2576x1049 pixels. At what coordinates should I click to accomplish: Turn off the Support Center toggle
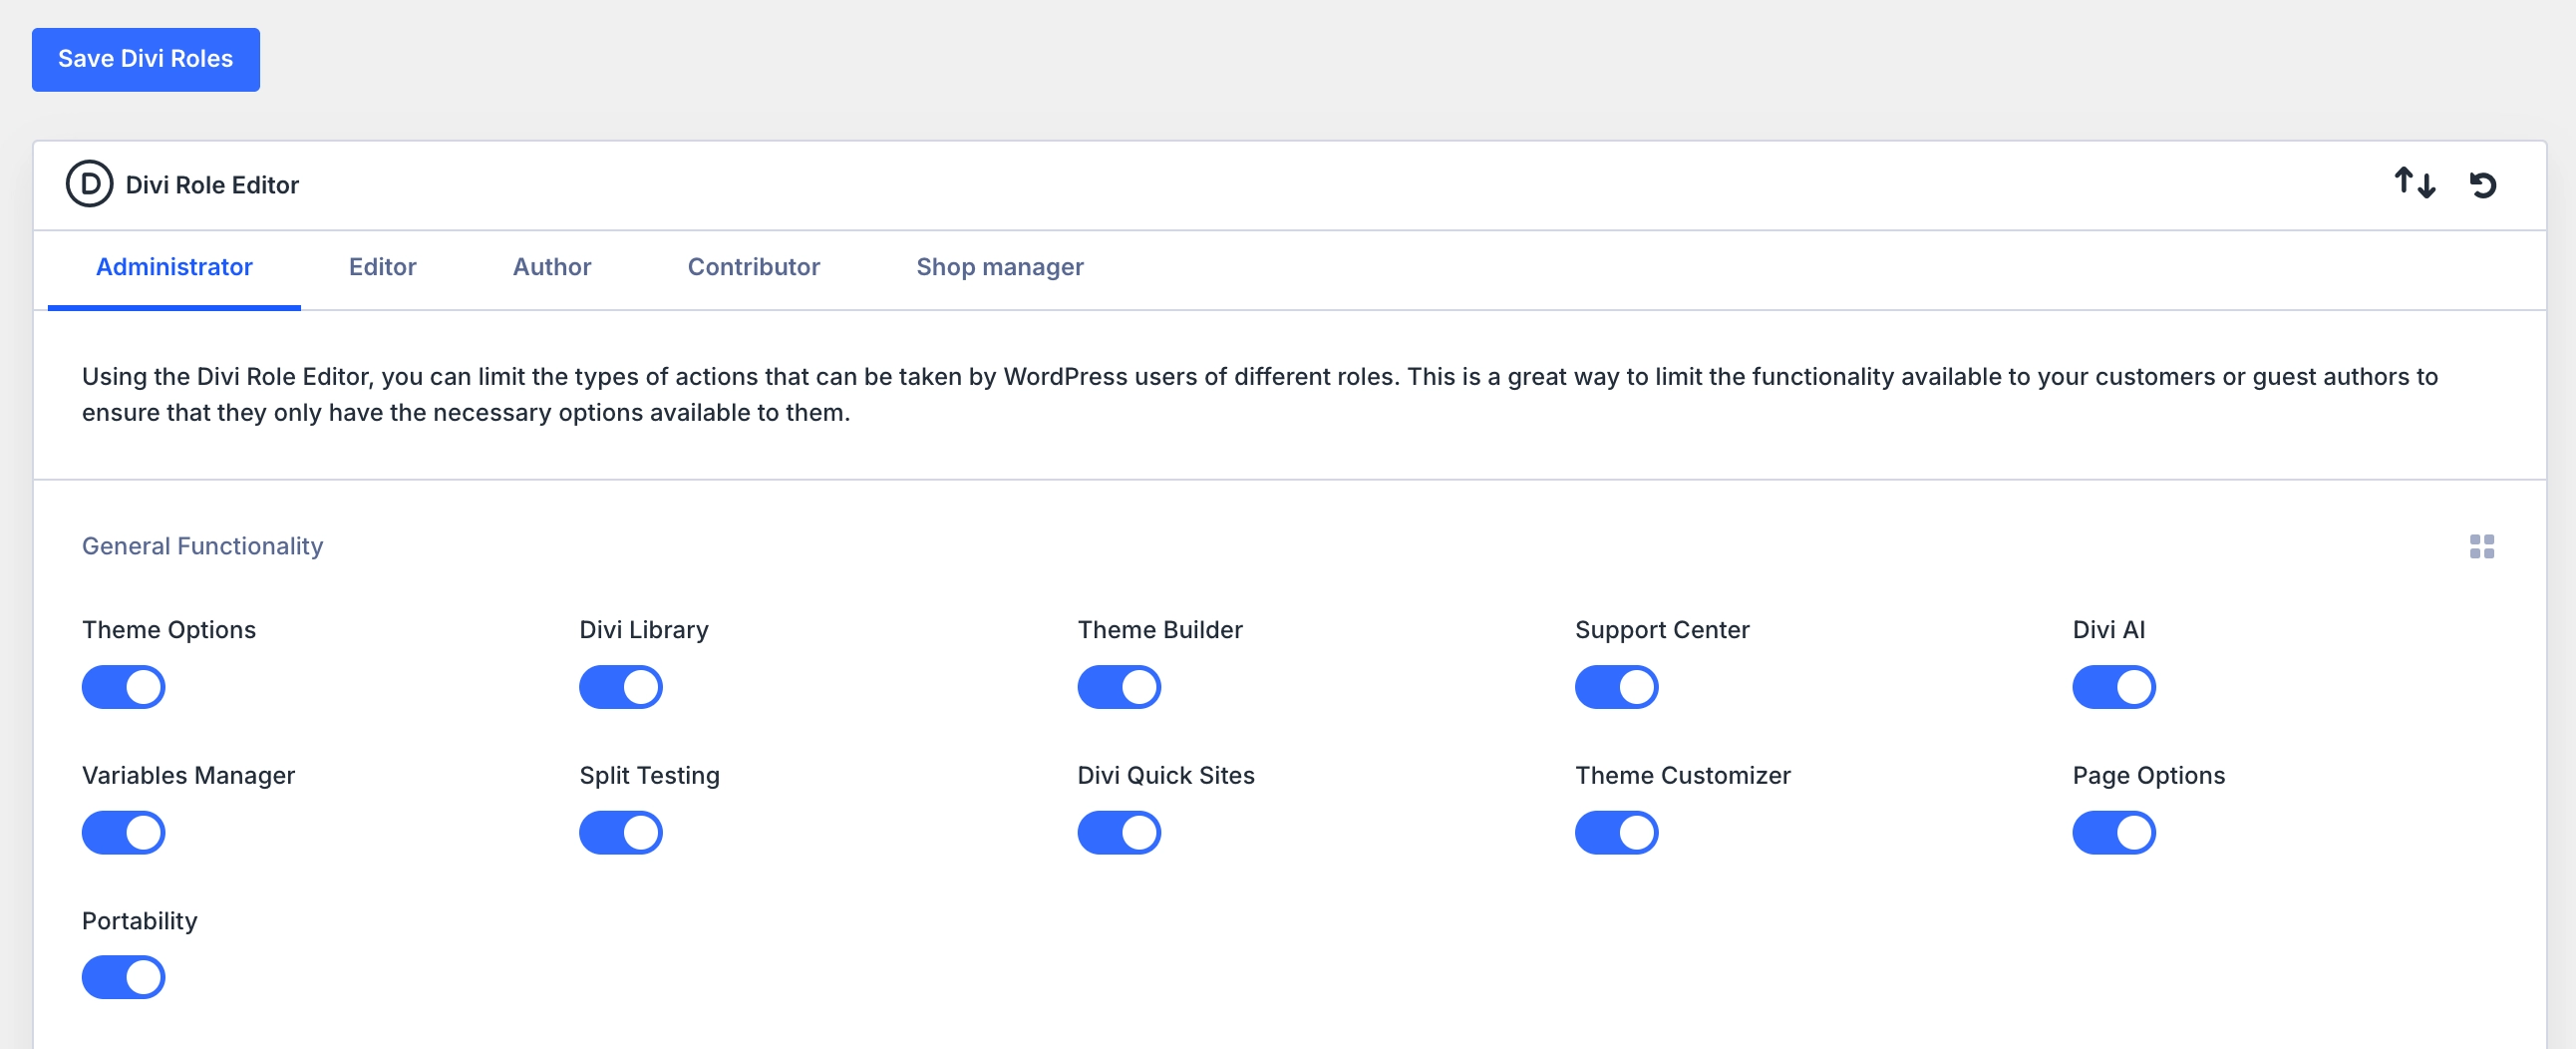pyautogui.click(x=1616, y=687)
